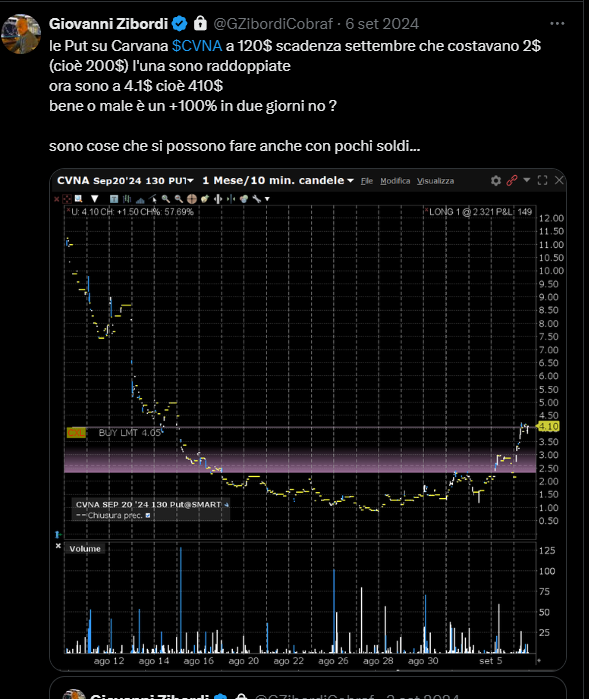Screen dimensions: 589x699
Task: Click the horizontal compress arrows icon
Action: point(231,199)
